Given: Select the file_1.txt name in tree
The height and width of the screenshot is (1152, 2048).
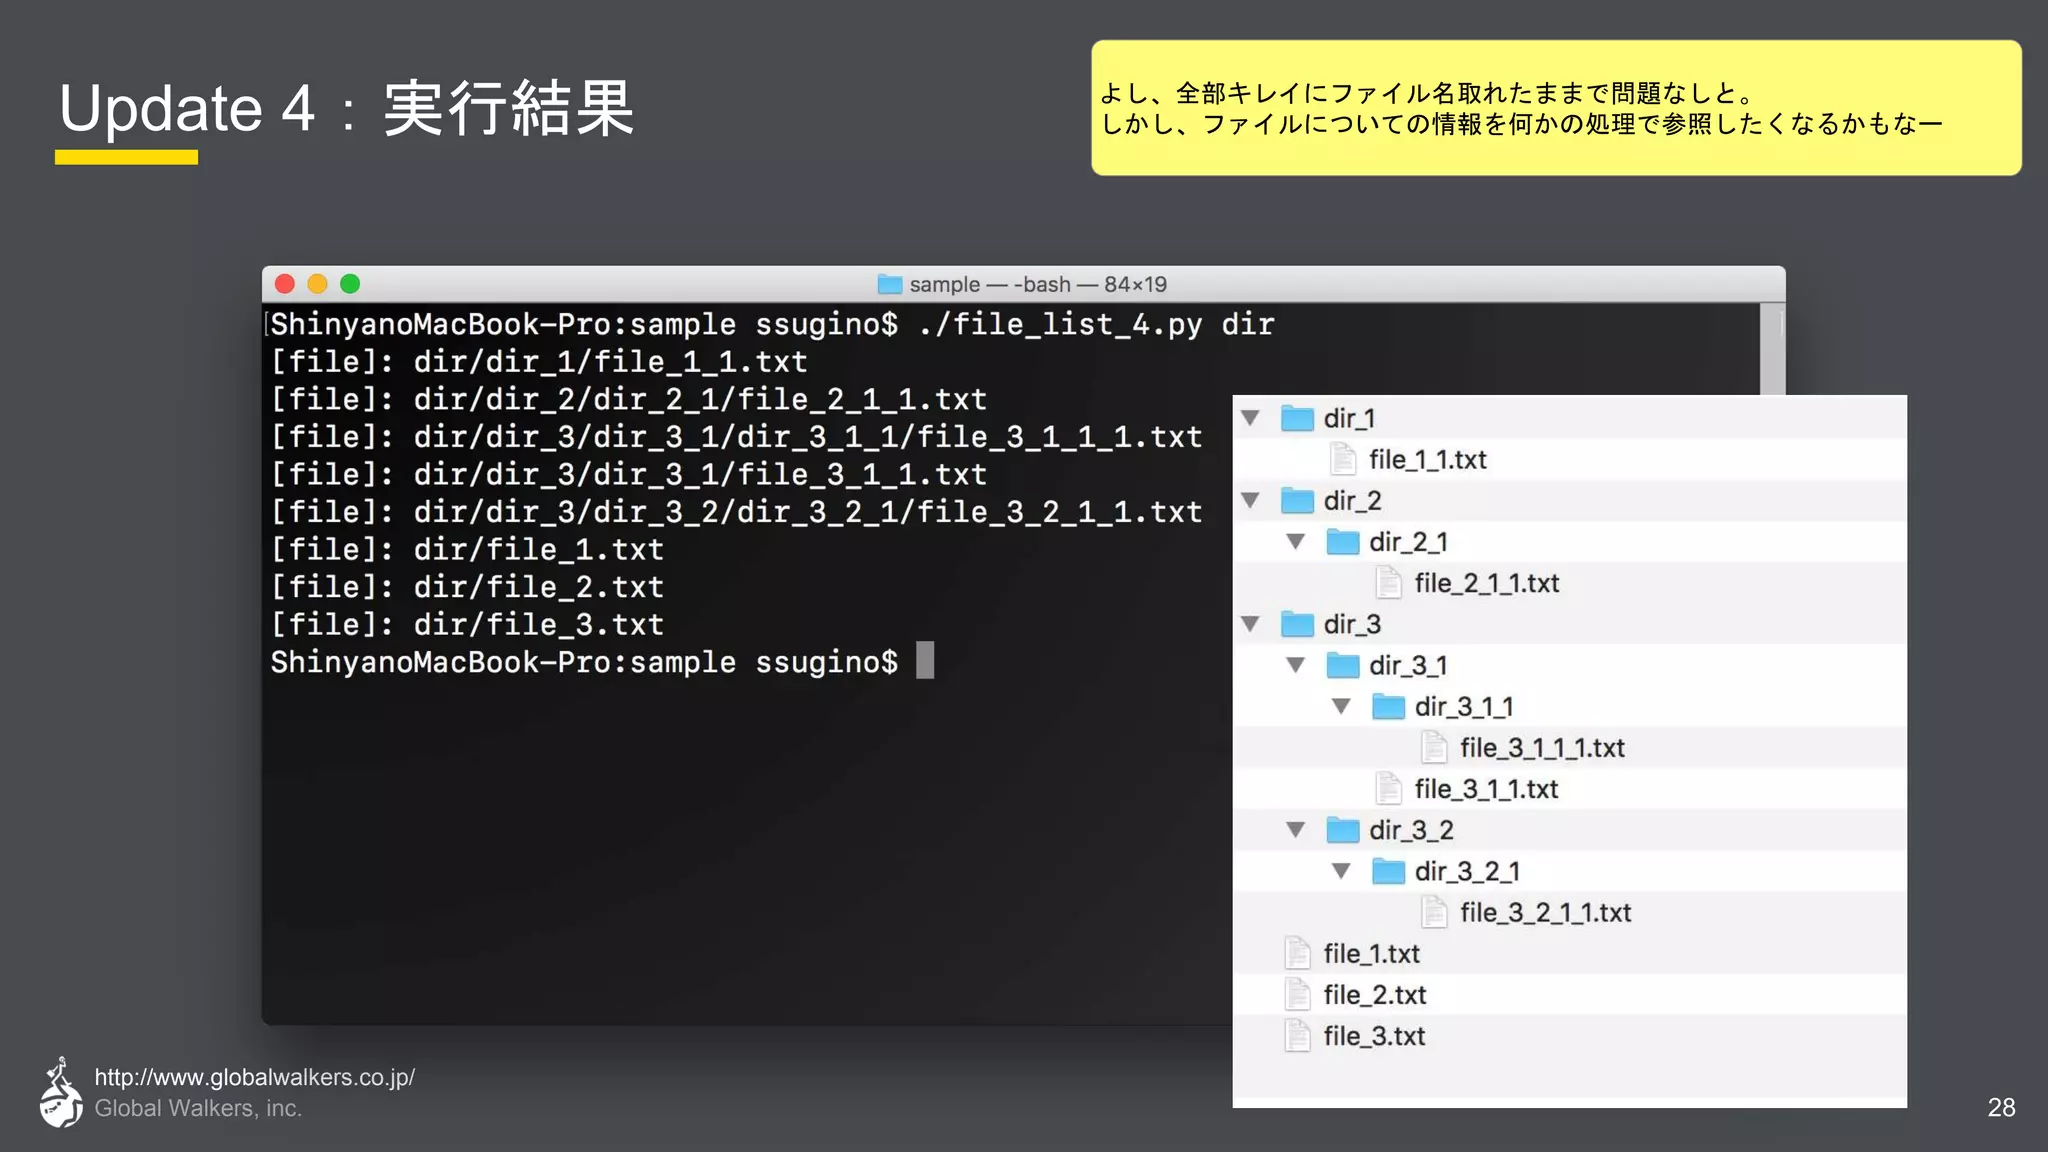Looking at the screenshot, I should coord(1372,953).
